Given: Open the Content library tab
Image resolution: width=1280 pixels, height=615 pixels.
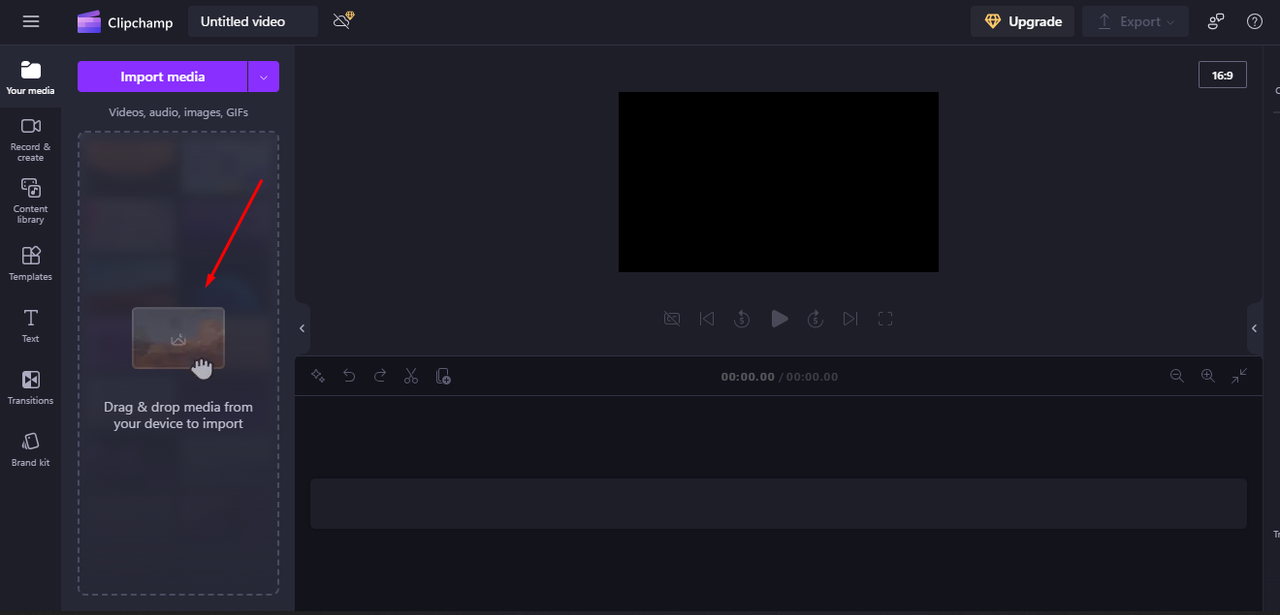Looking at the screenshot, I should [30, 201].
